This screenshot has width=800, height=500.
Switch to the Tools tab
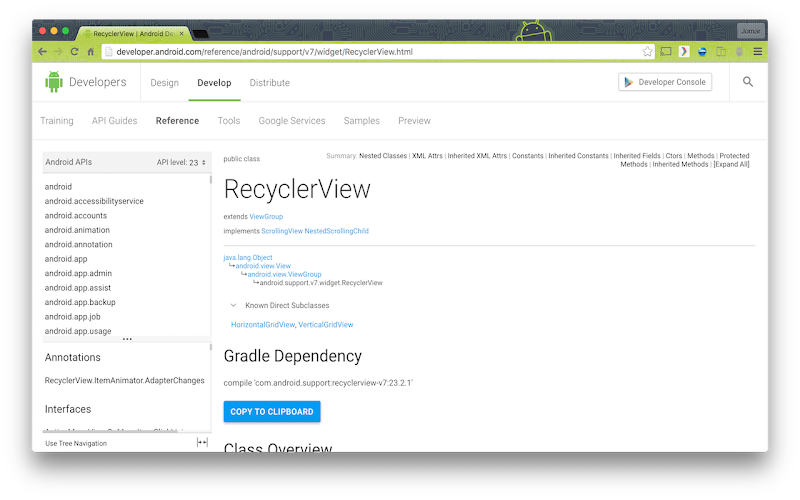pos(229,121)
